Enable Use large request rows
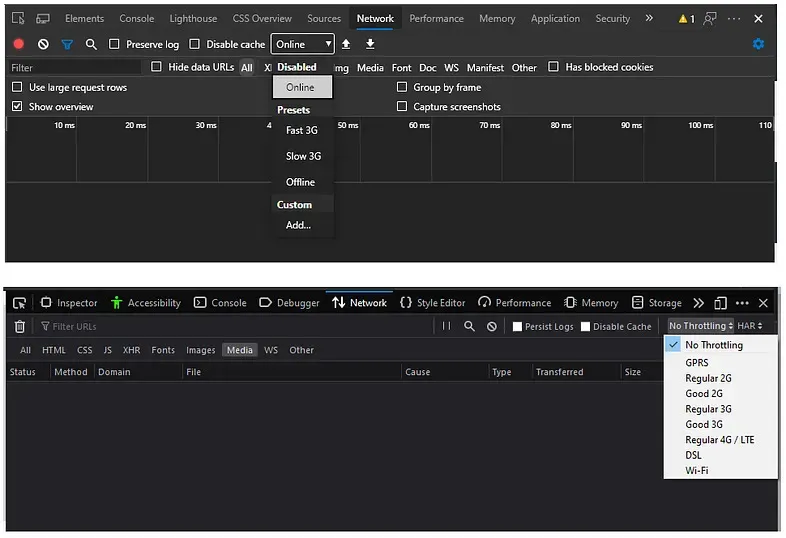This screenshot has width=786, height=538. (x=18, y=87)
